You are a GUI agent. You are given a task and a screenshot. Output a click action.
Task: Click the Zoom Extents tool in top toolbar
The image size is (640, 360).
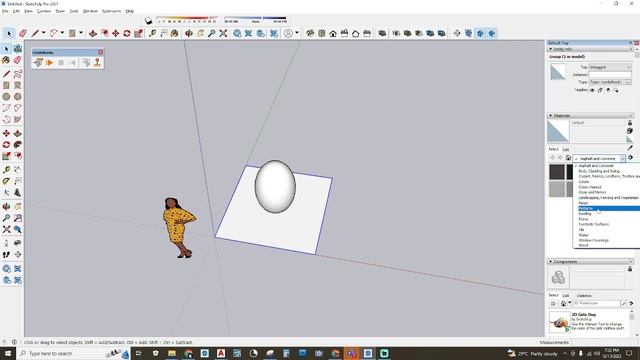[x=223, y=33]
